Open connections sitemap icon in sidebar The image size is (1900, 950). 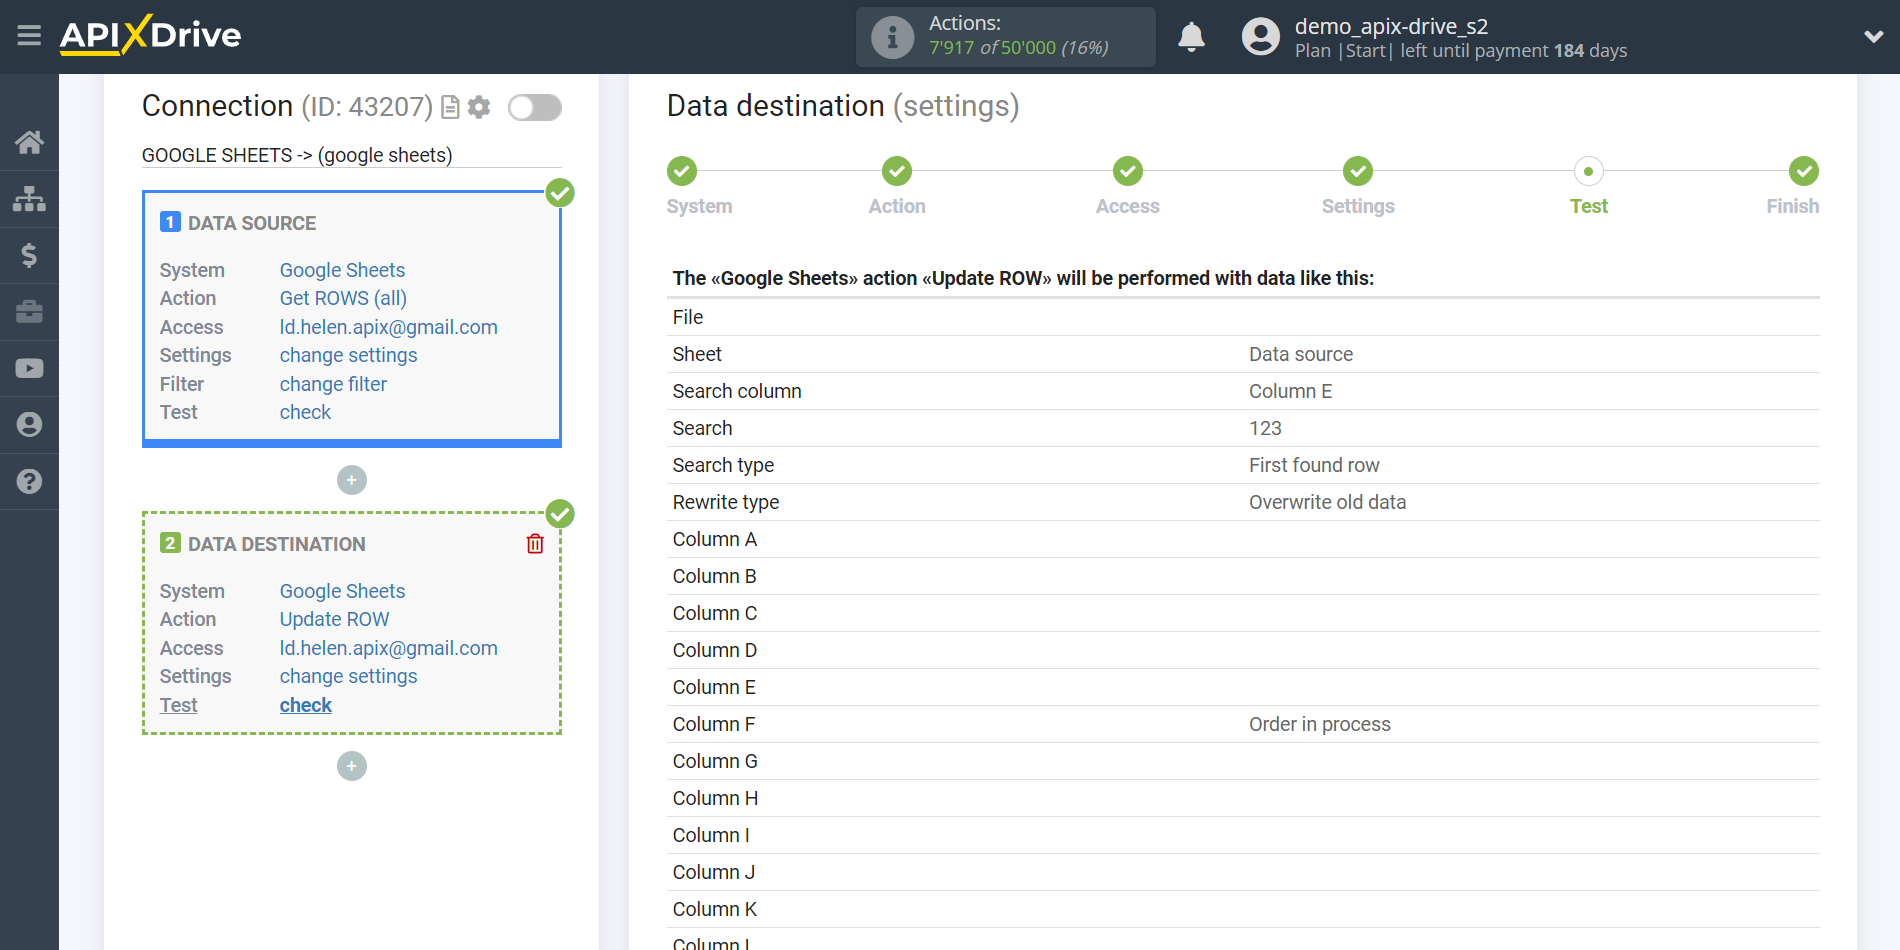click(29, 199)
